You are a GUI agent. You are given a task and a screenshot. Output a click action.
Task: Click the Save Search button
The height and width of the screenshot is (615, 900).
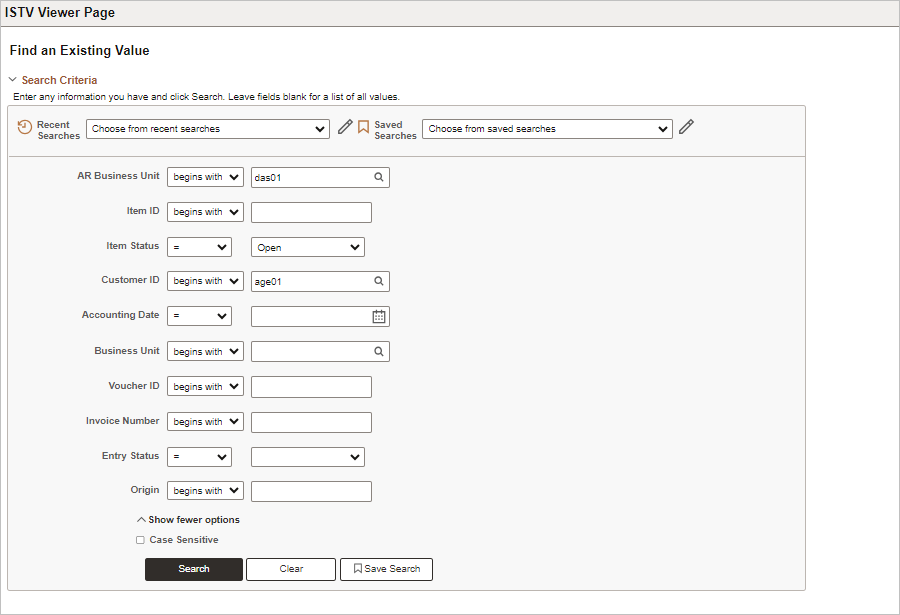[386, 569]
